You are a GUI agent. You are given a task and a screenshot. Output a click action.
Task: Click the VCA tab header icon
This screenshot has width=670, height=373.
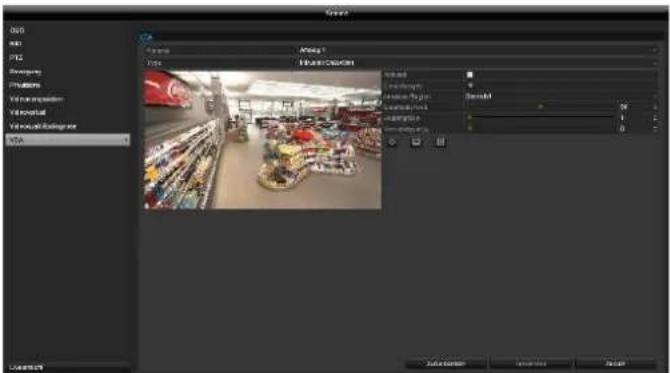(x=146, y=37)
